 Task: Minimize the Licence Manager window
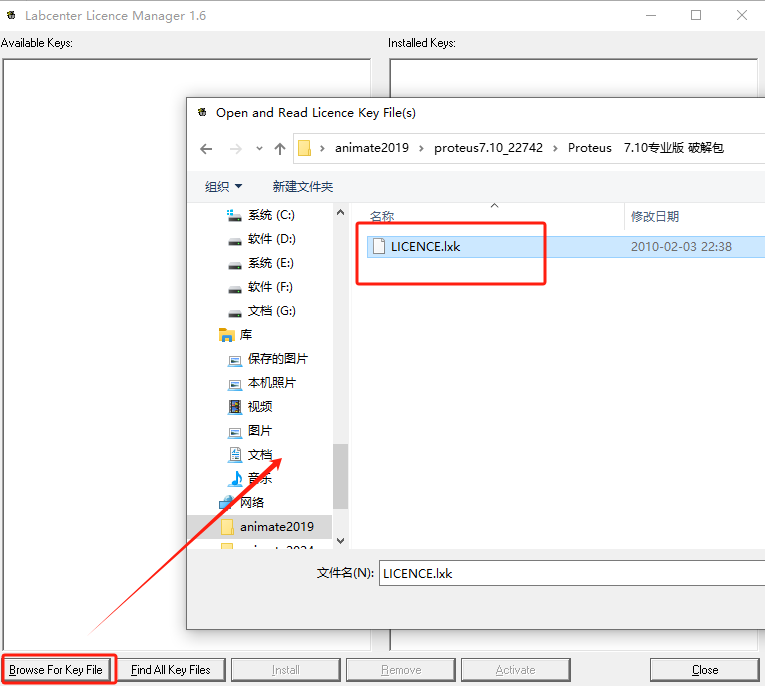[x=651, y=15]
